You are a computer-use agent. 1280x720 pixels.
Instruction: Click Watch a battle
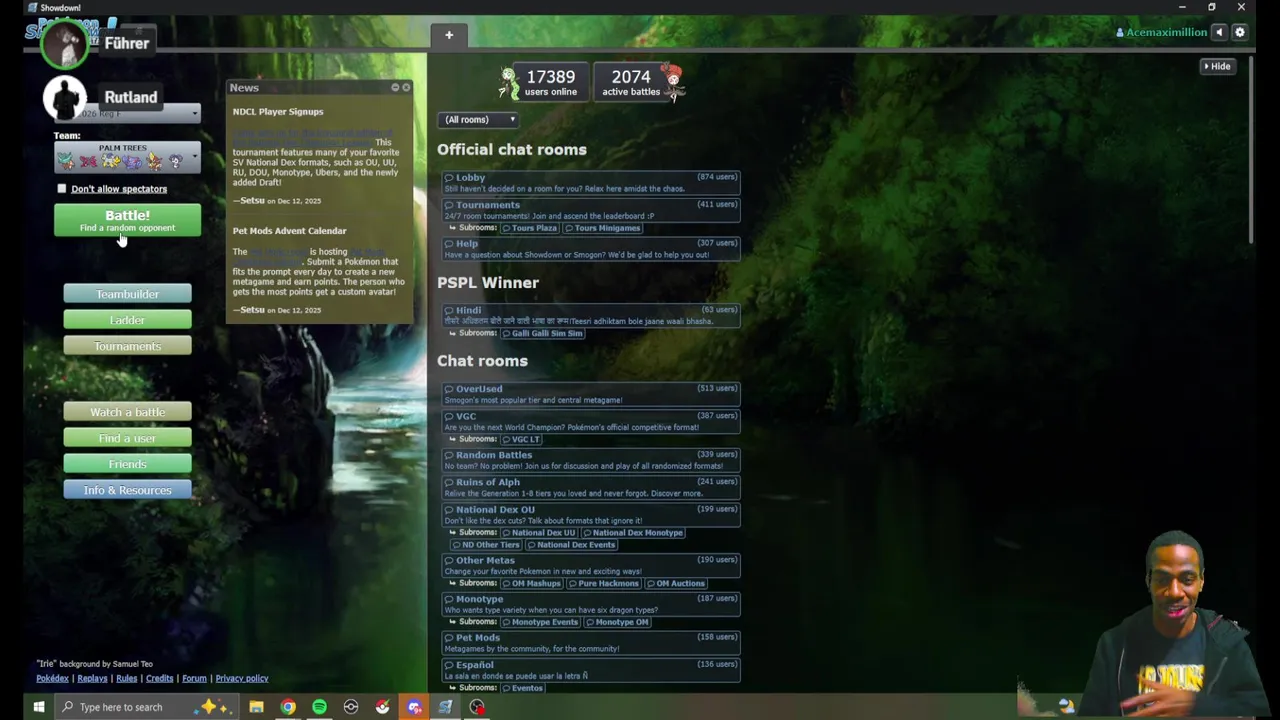click(x=127, y=412)
